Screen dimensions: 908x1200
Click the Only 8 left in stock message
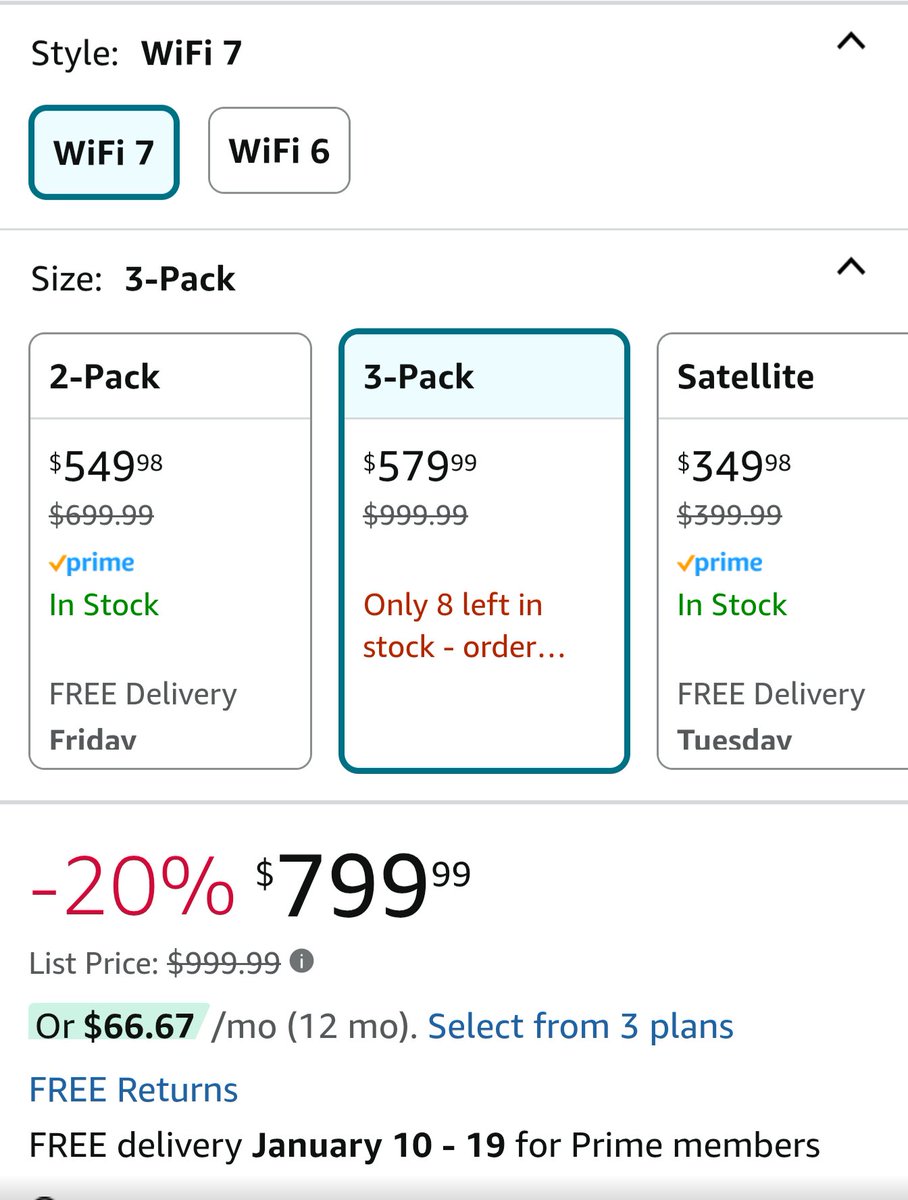pos(465,626)
